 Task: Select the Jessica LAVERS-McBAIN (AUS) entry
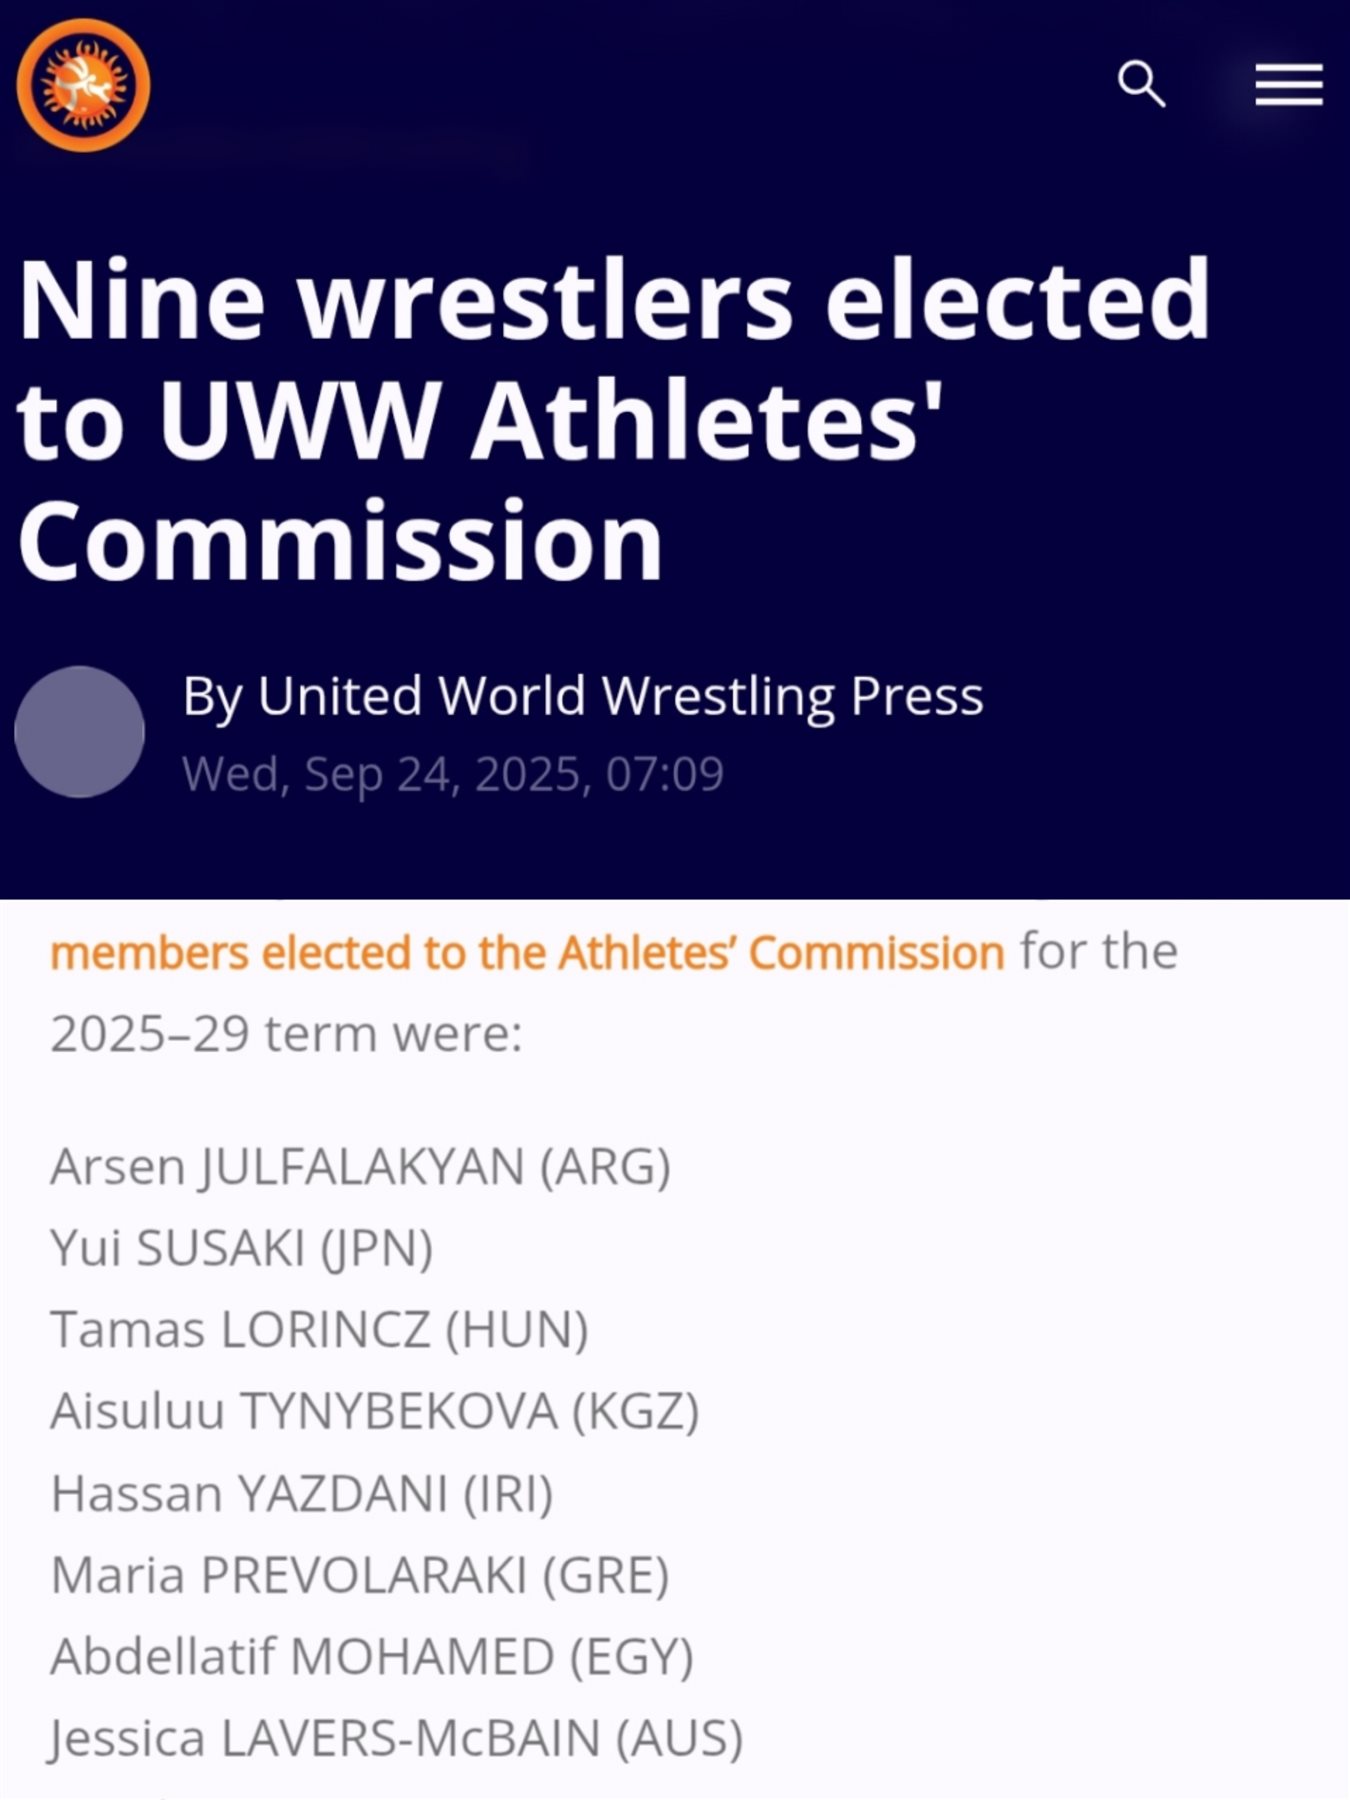tap(396, 1739)
